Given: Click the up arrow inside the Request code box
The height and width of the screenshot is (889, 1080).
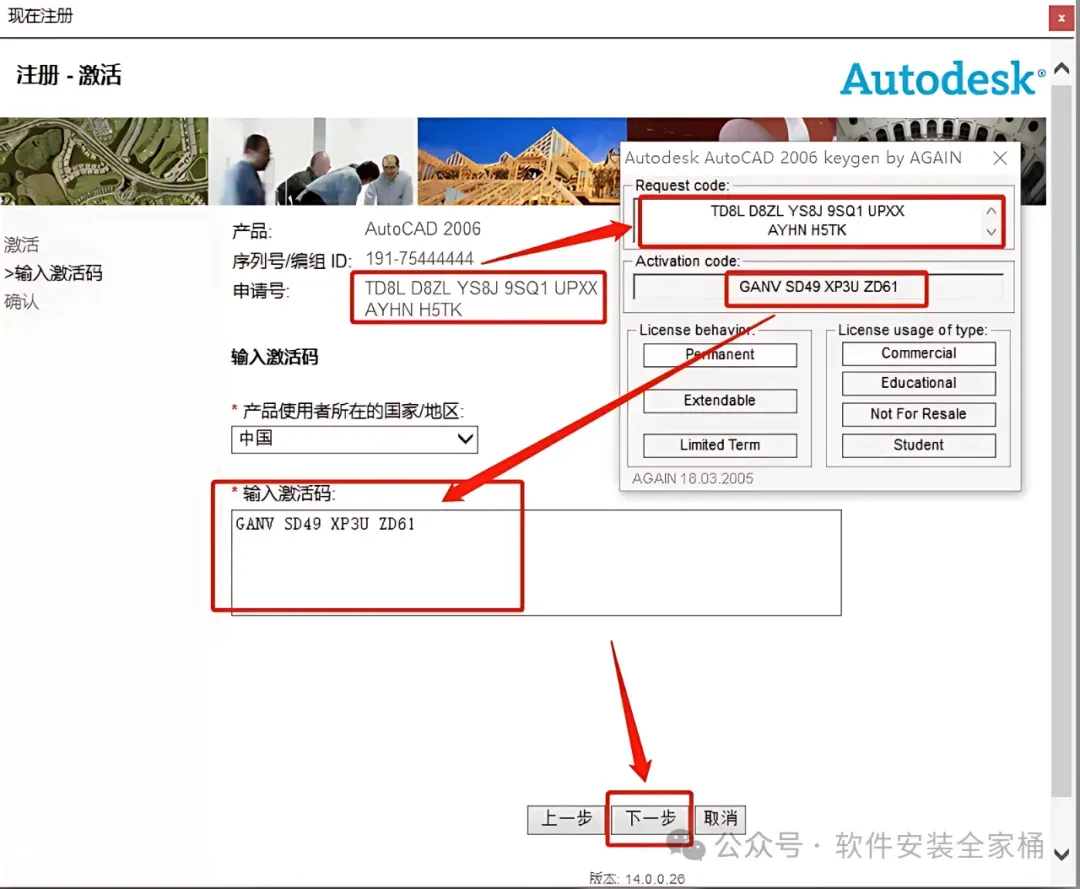Looking at the screenshot, I should 991,211.
